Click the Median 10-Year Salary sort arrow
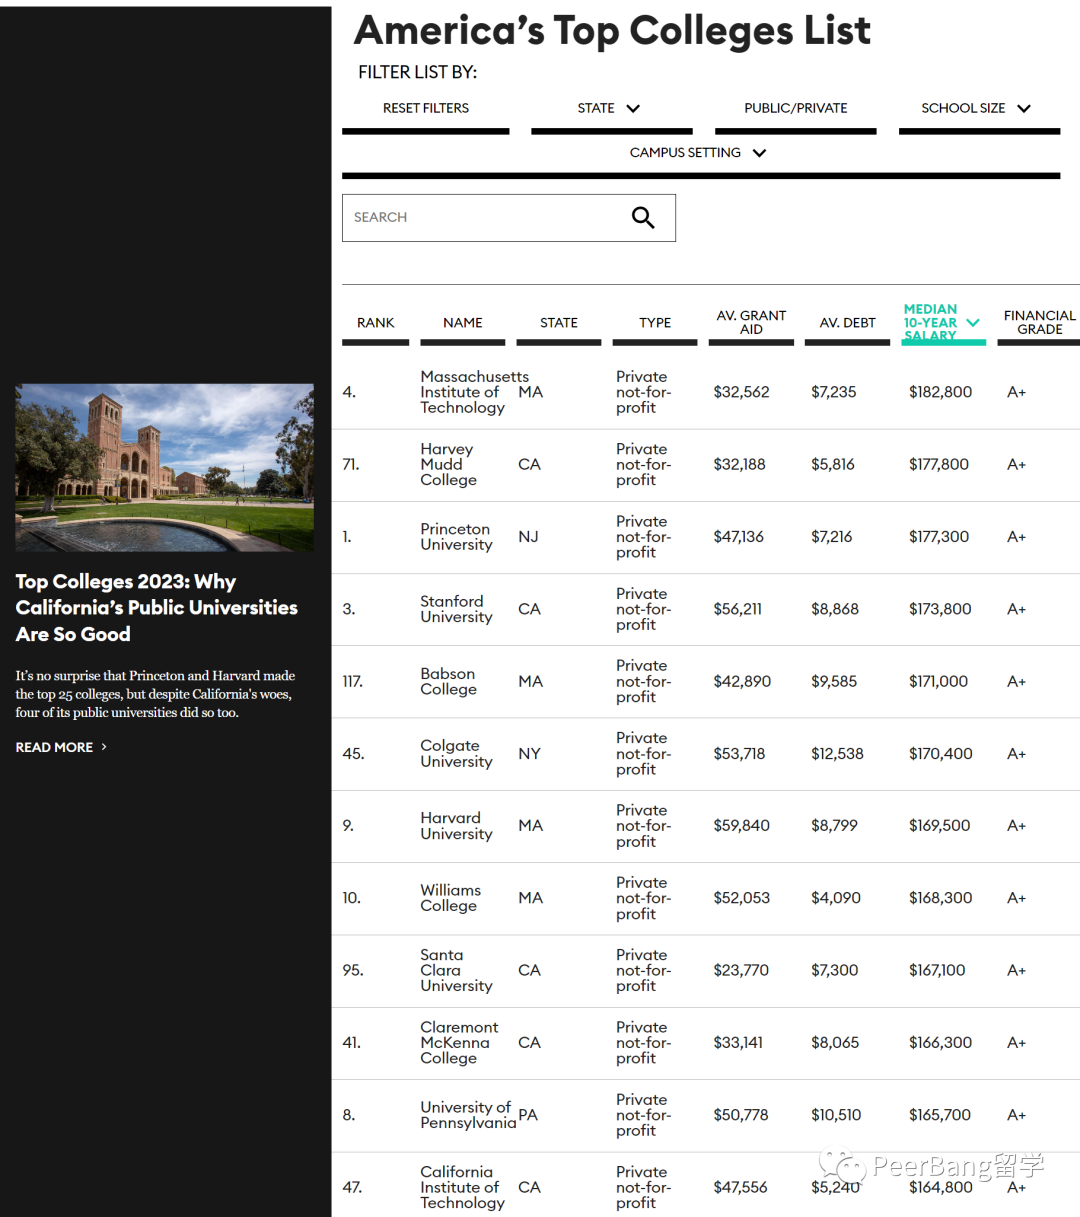The width and height of the screenshot is (1080, 1217). click(x=973, y=323)
